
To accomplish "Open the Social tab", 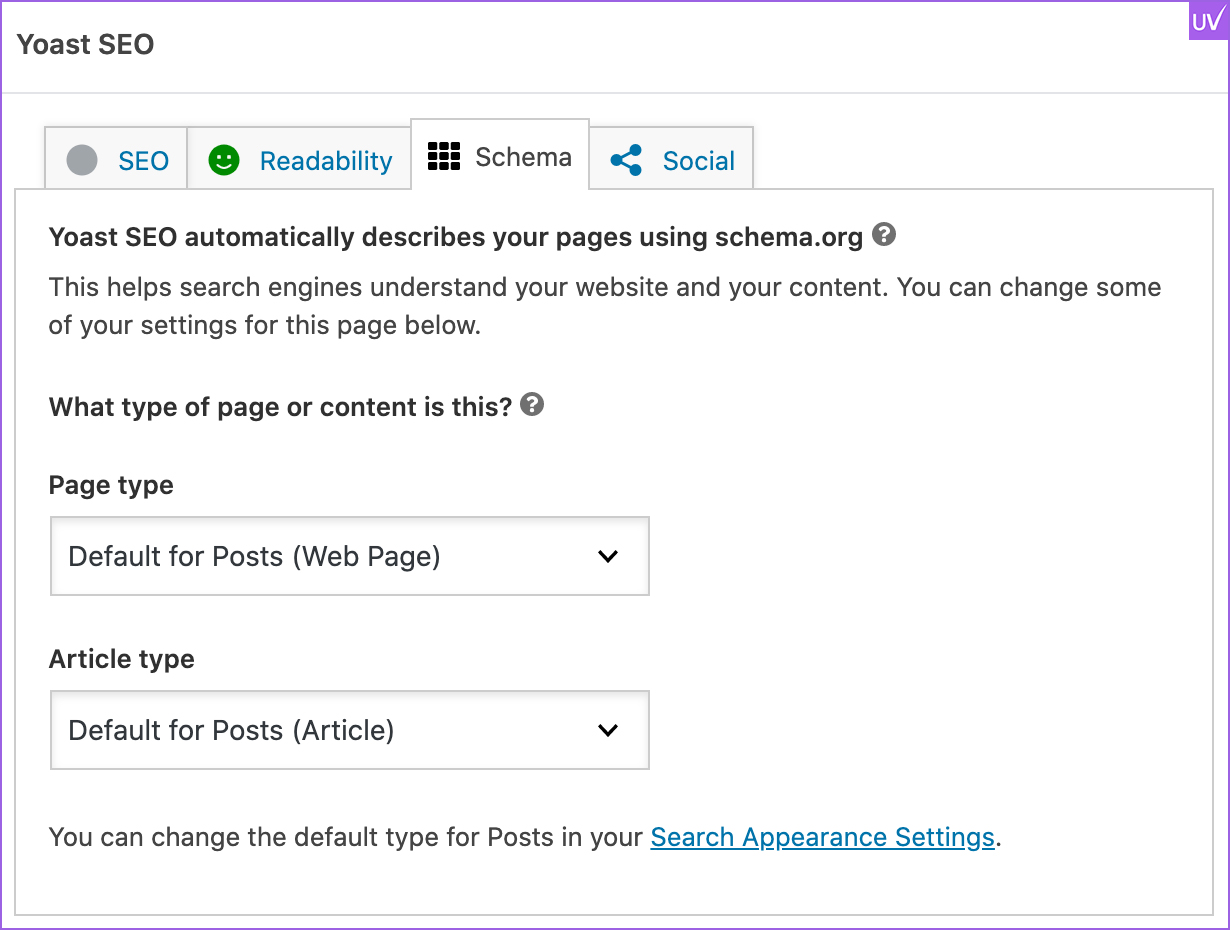I will tap(671, 160).
